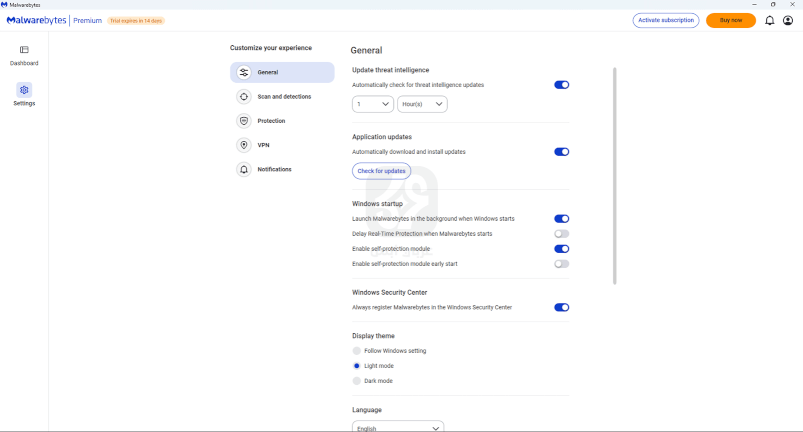Viewport: 803px width, 432px height.
Task: Close the Malwarebytes window
Action: (792, 5)
